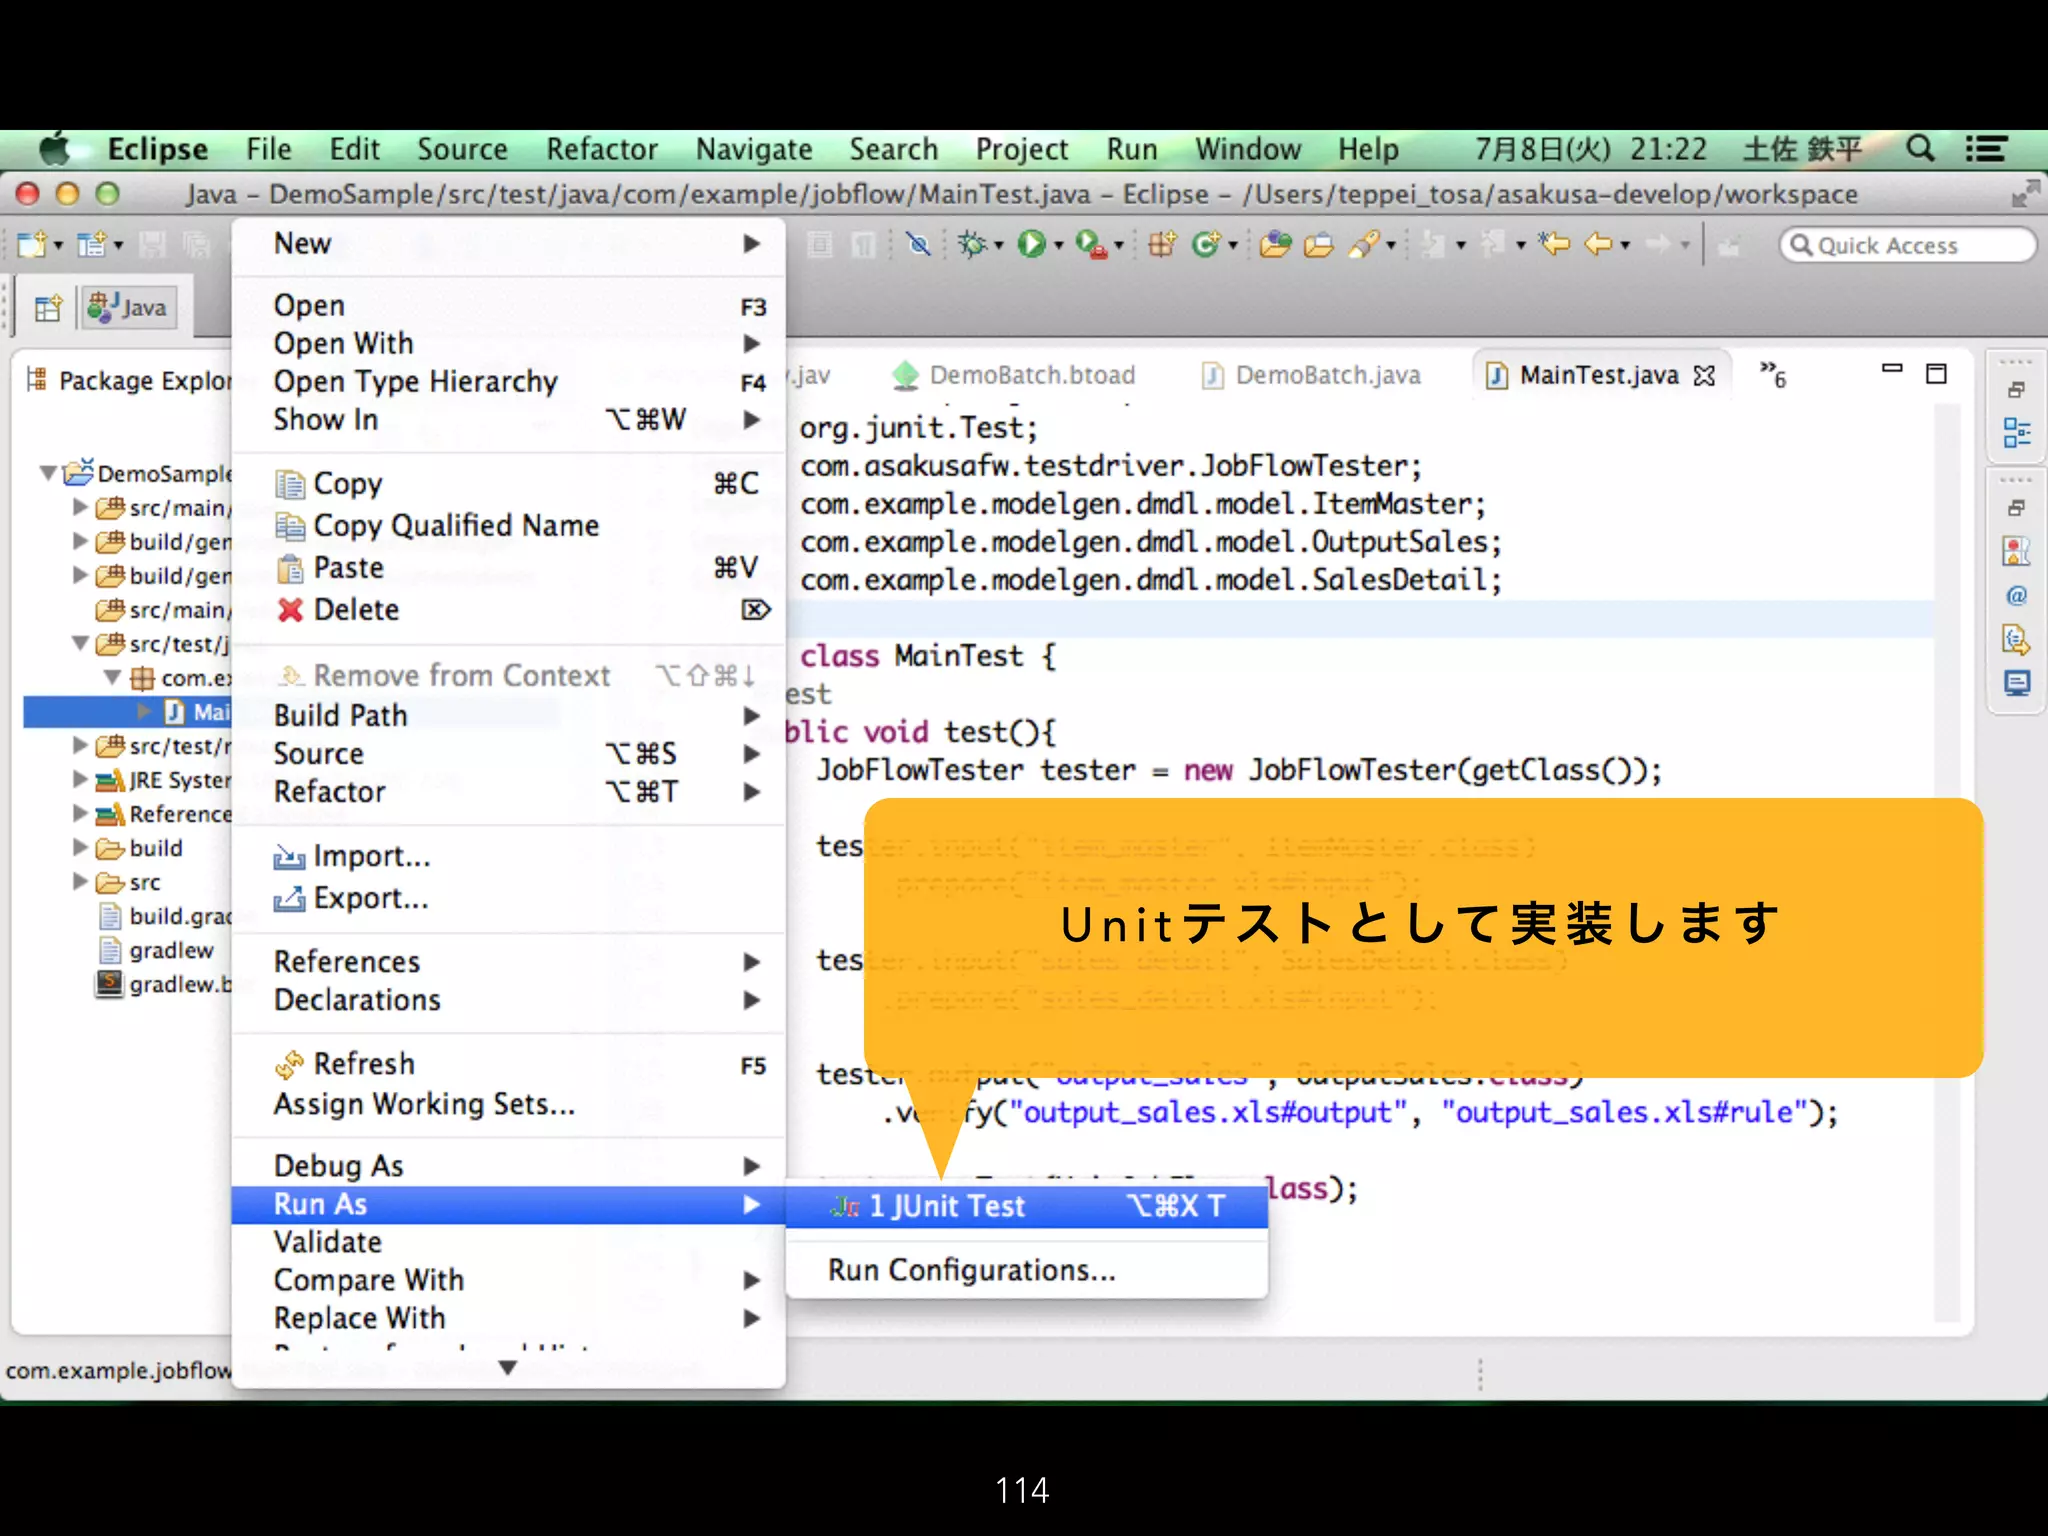This screenshot has height=1536, width=2048.
Task: Select the Java perspective button
Action: coord(128,307)
